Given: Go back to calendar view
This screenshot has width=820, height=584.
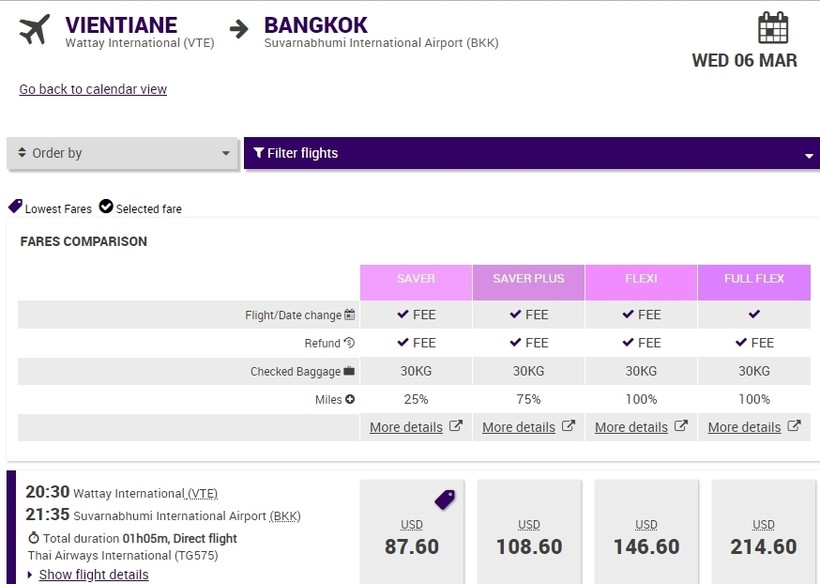Looking at the screenshot, I should pos(93,89).
